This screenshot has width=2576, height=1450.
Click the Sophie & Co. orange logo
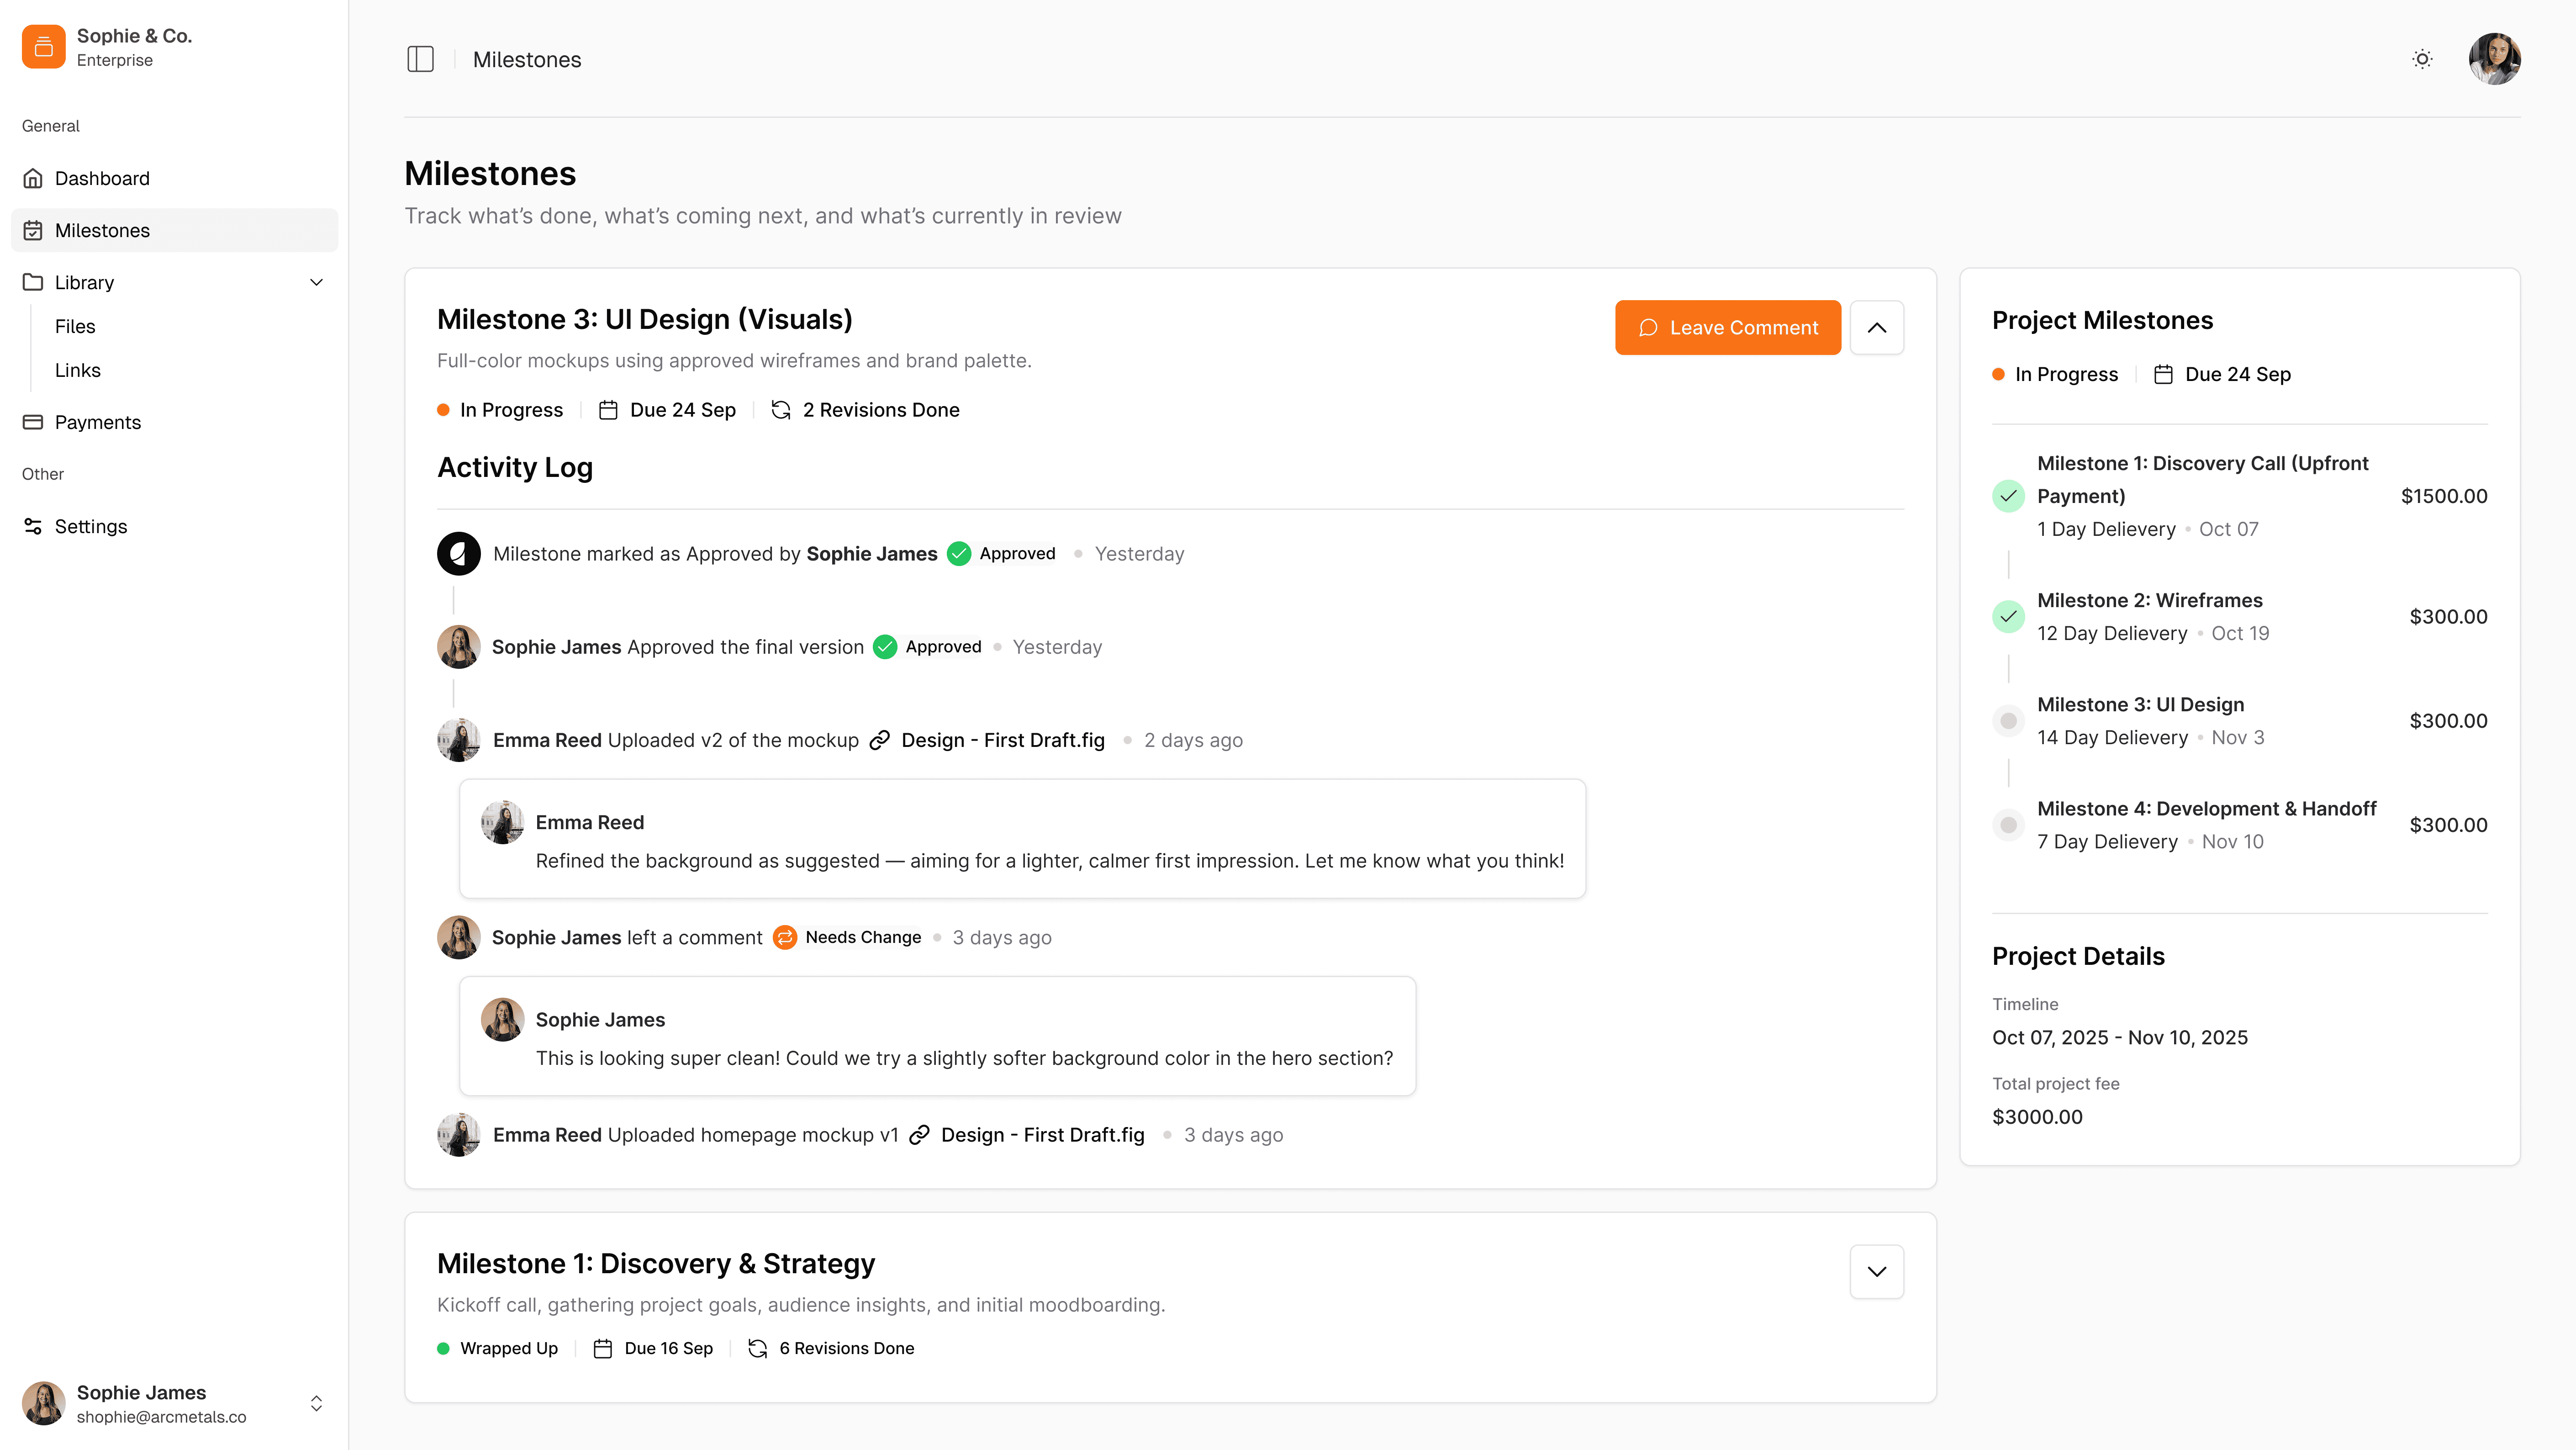tap(43, 46)
